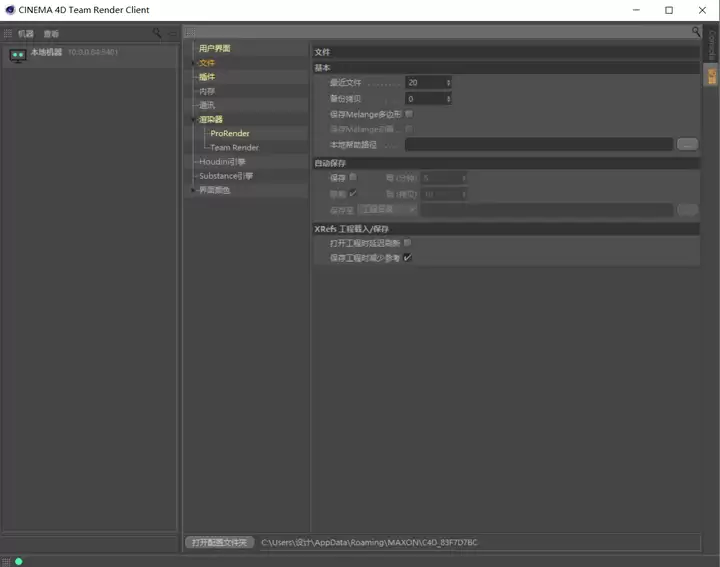Select the 通讯 category

tap(207, 105)
